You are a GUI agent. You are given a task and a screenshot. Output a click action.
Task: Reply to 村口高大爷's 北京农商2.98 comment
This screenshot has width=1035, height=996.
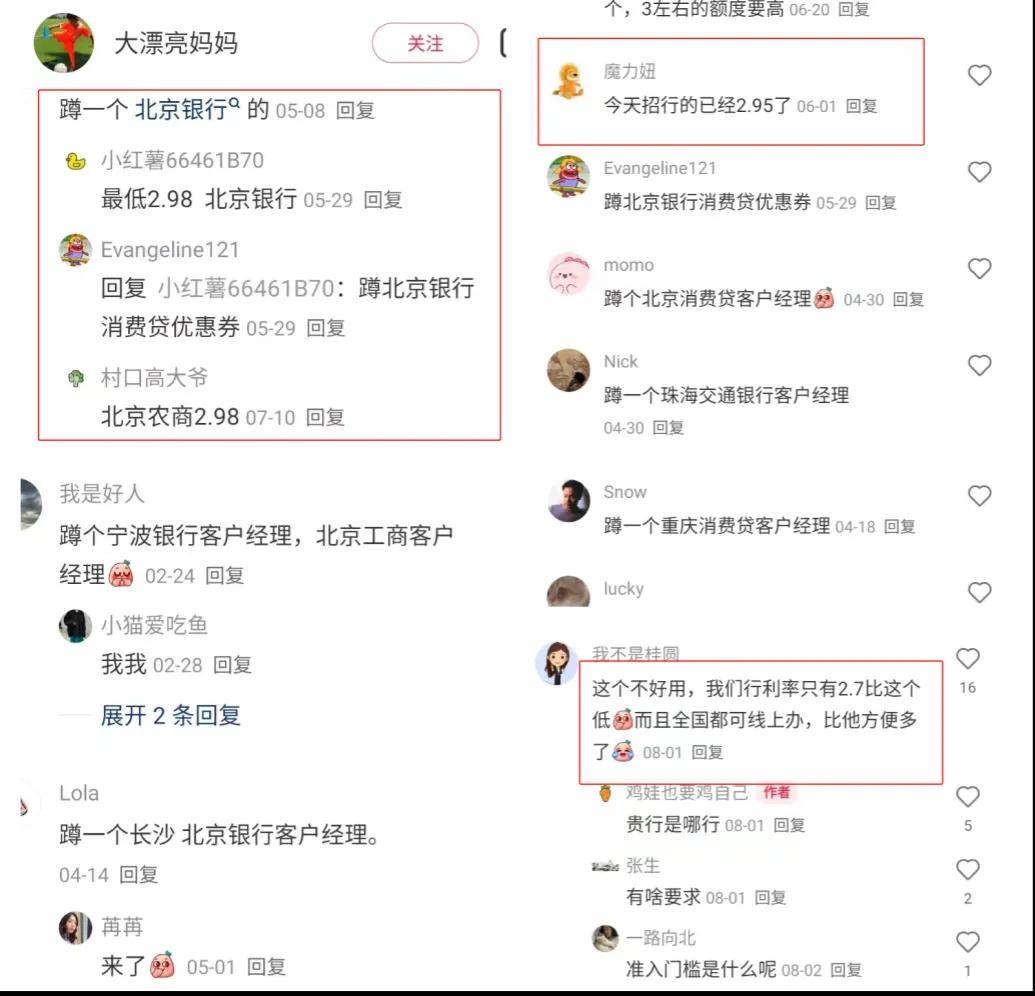coord(325,417)
